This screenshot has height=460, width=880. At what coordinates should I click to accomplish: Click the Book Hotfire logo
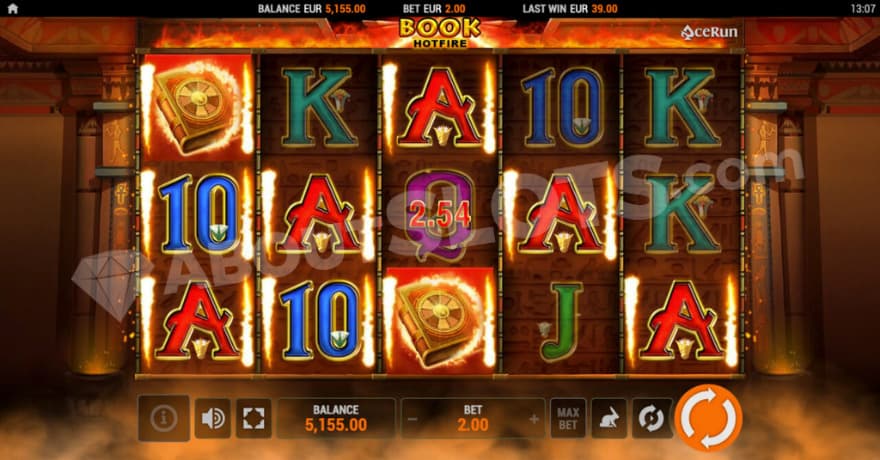(x=440, y=33)
